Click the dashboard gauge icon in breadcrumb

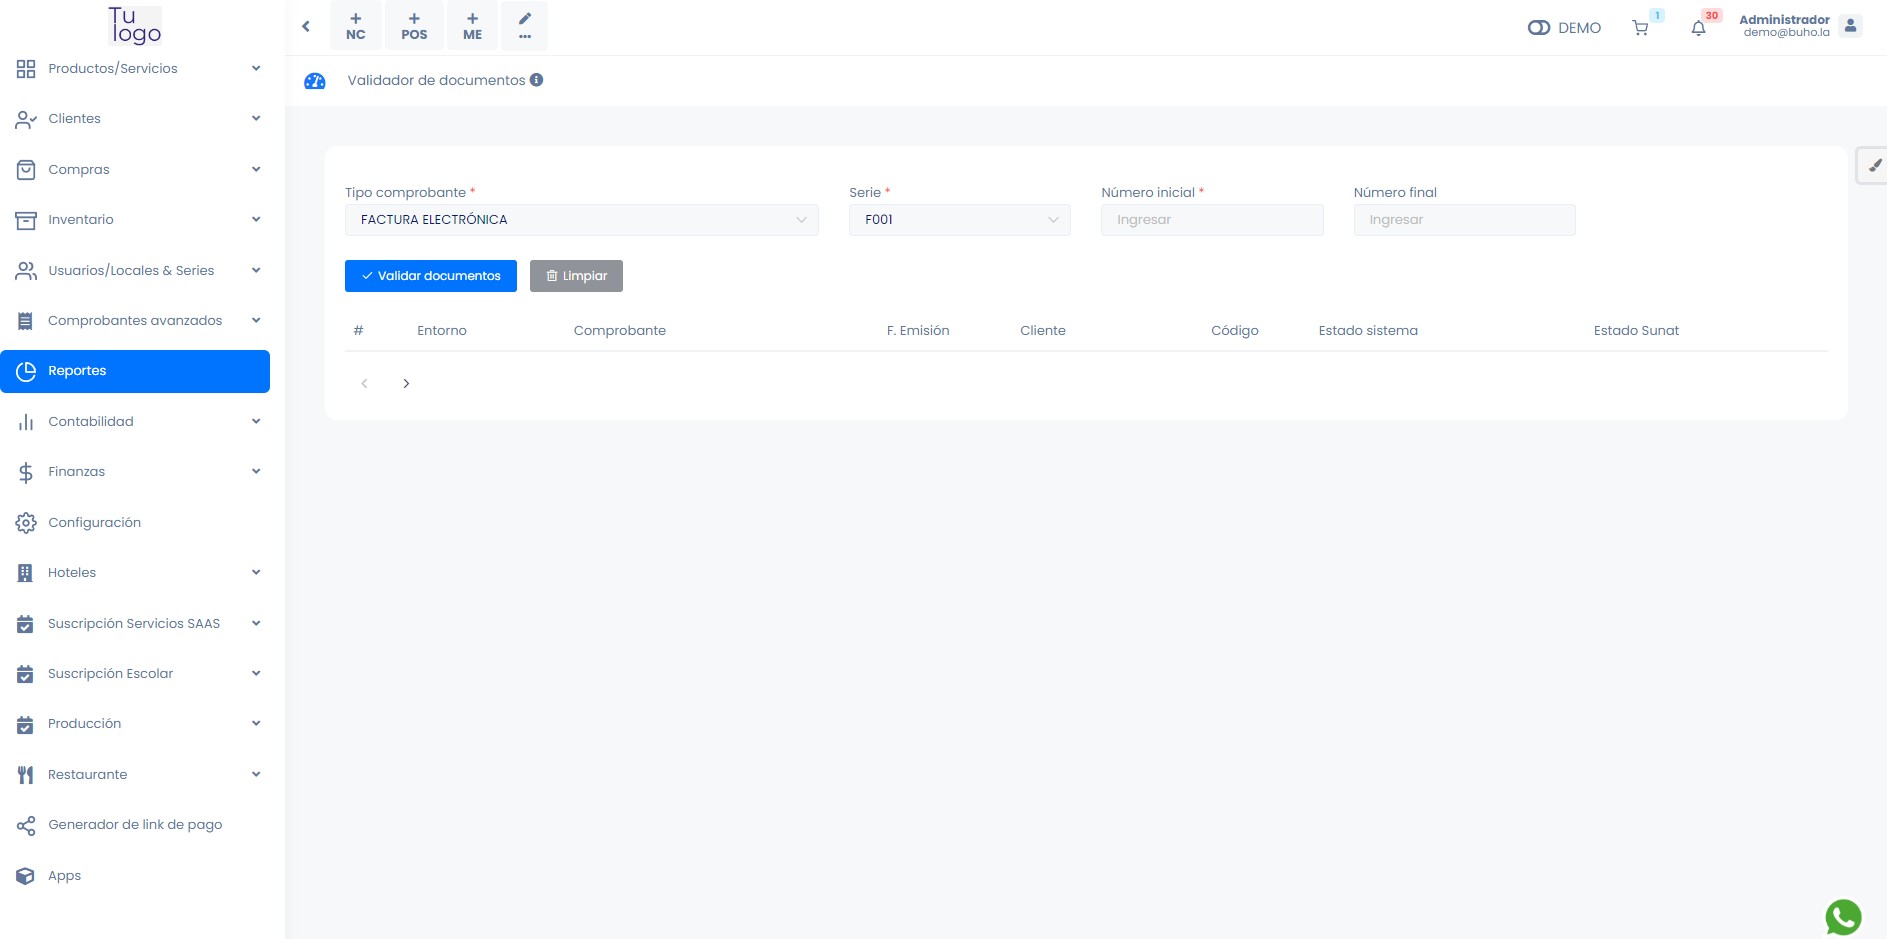coord(315,81)
